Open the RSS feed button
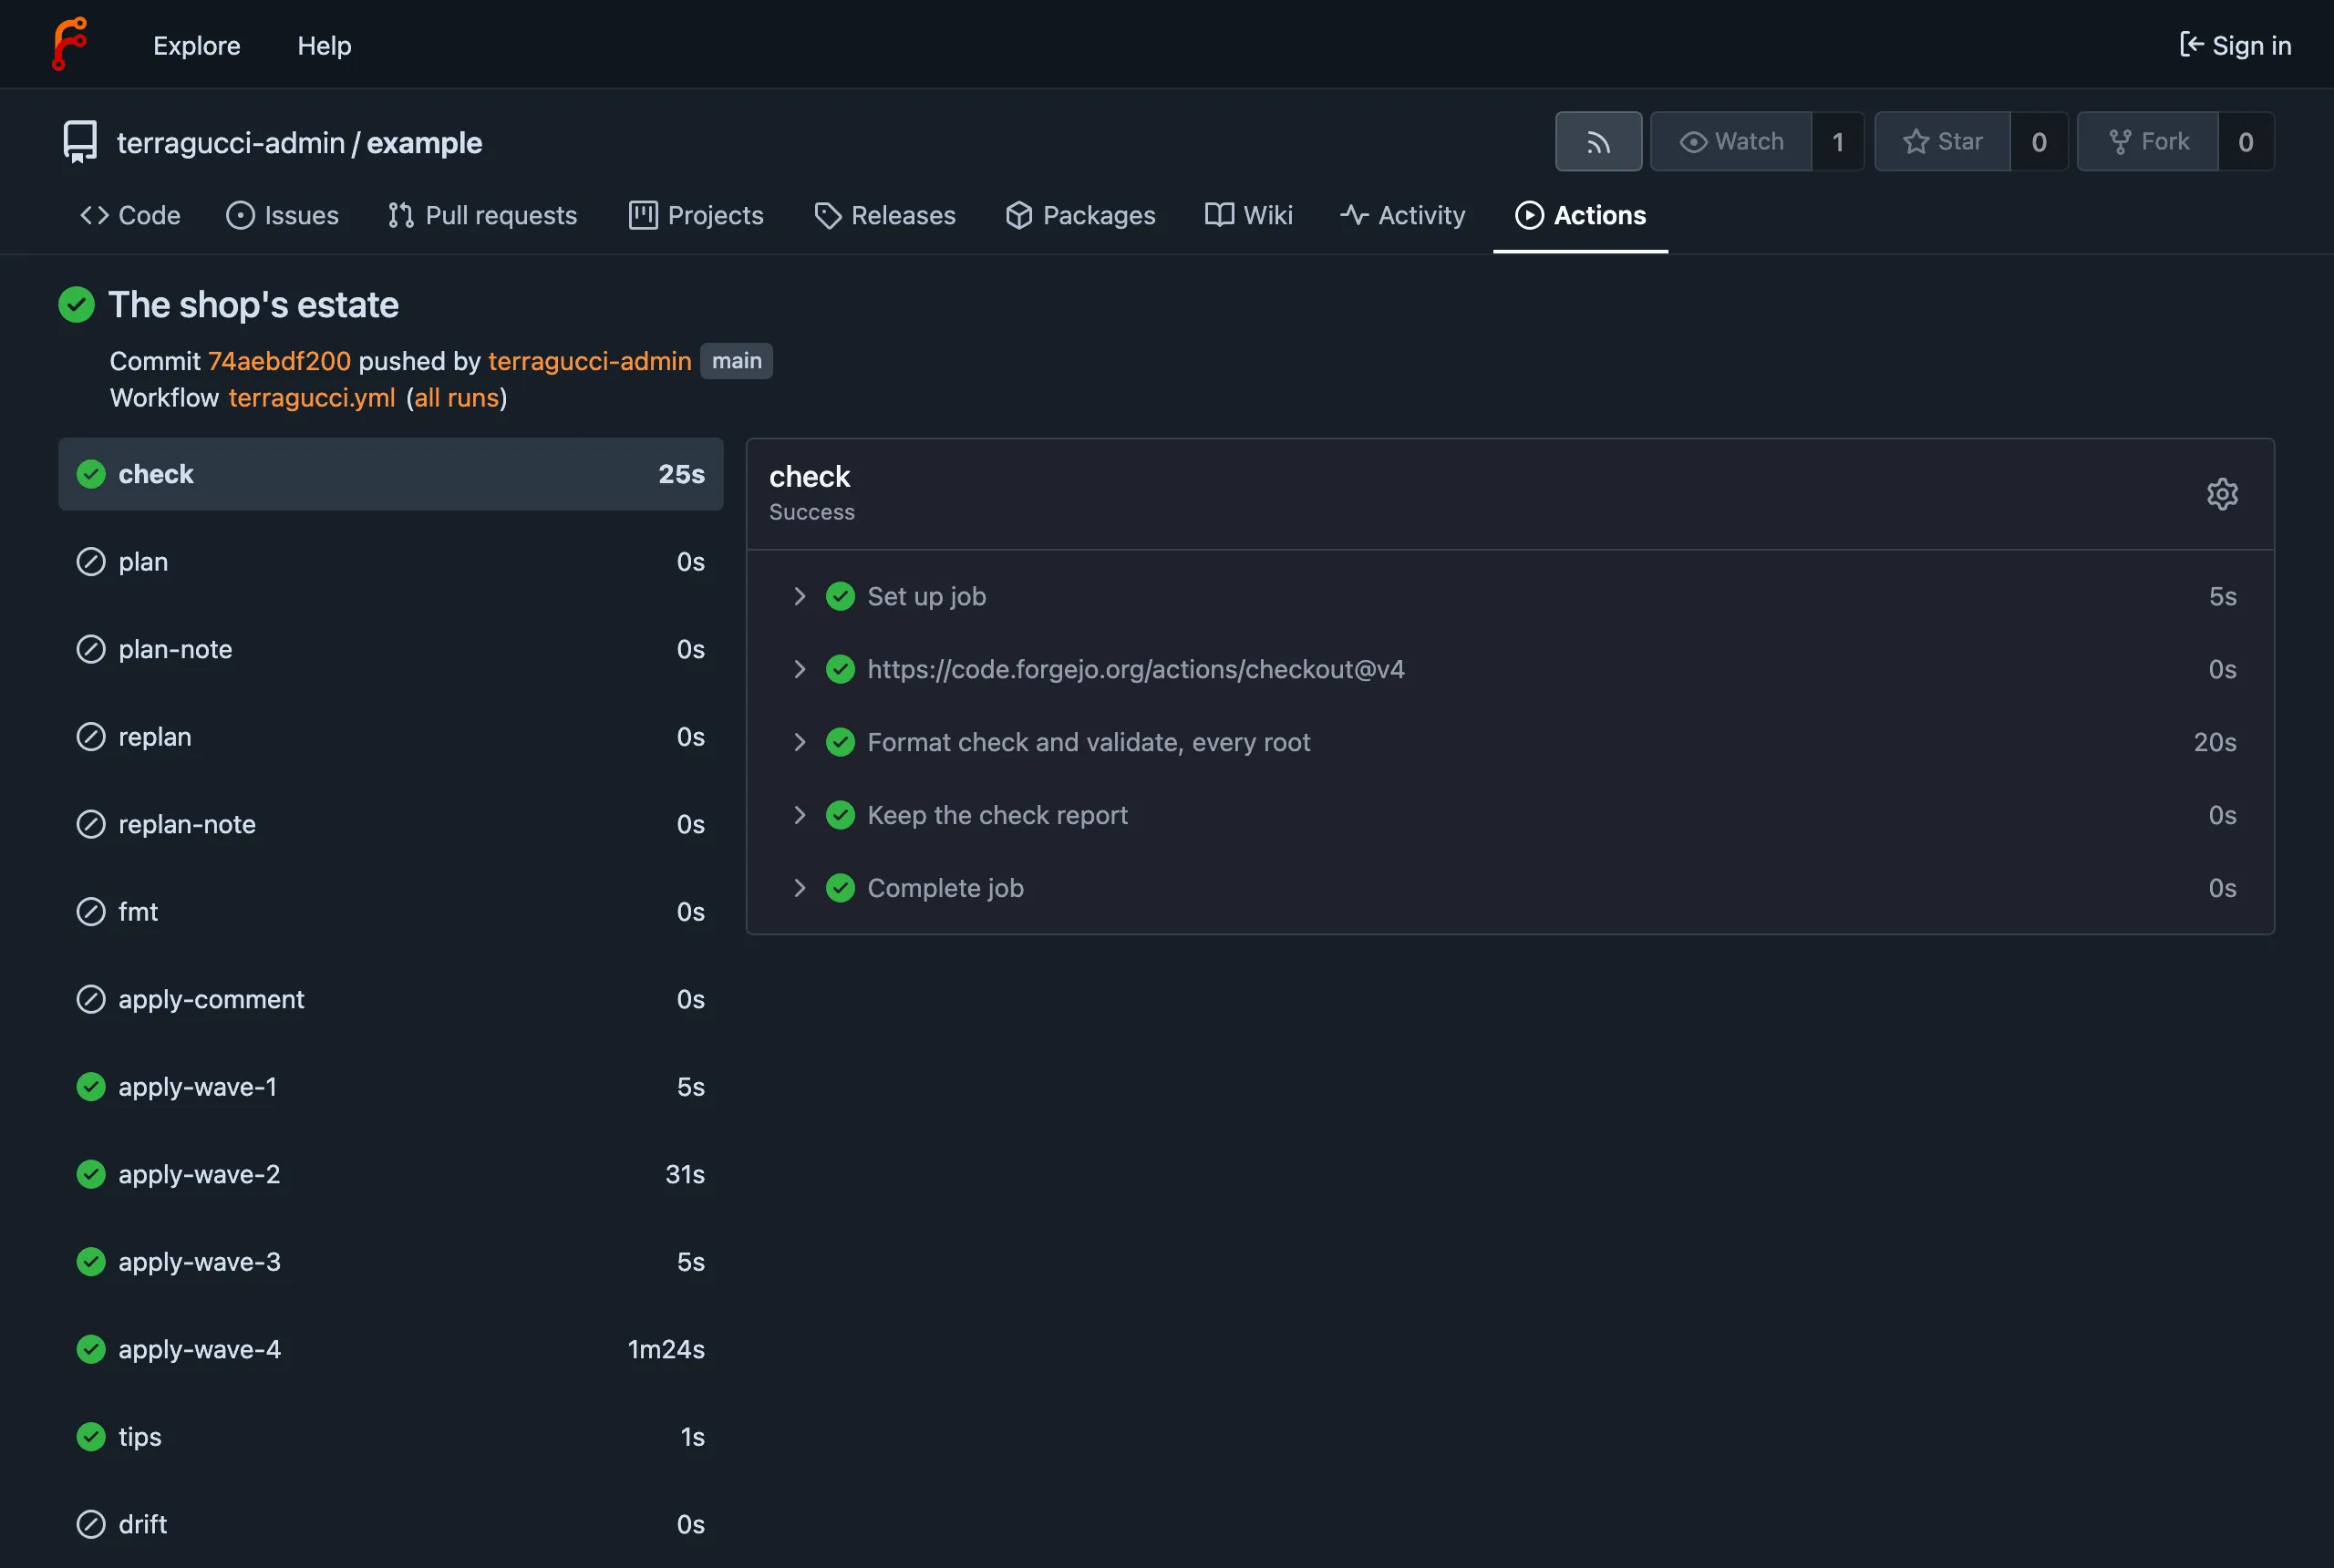The height and width of the screenshot is (1568, 2334). 1598,142
